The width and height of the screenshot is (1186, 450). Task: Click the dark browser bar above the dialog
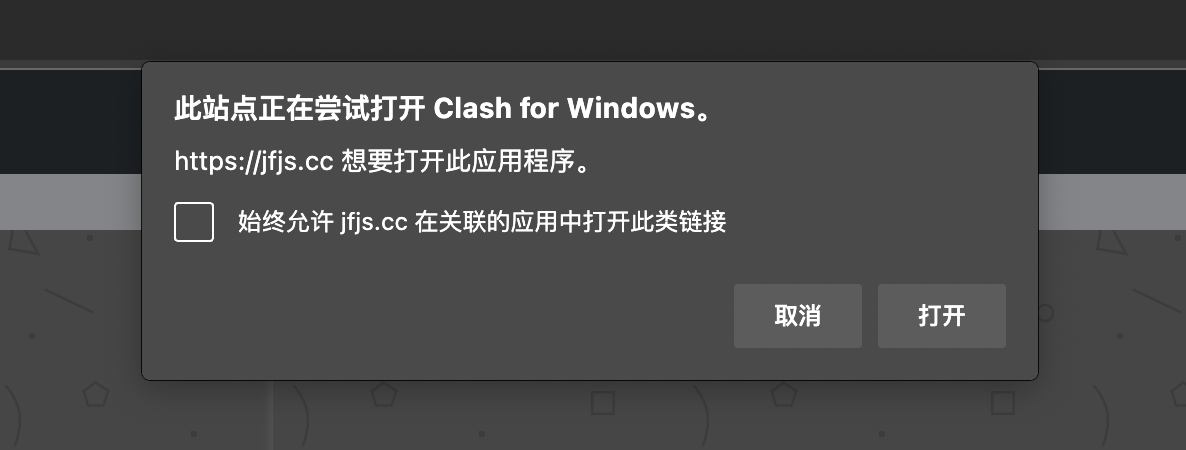(x=593, y=30)
